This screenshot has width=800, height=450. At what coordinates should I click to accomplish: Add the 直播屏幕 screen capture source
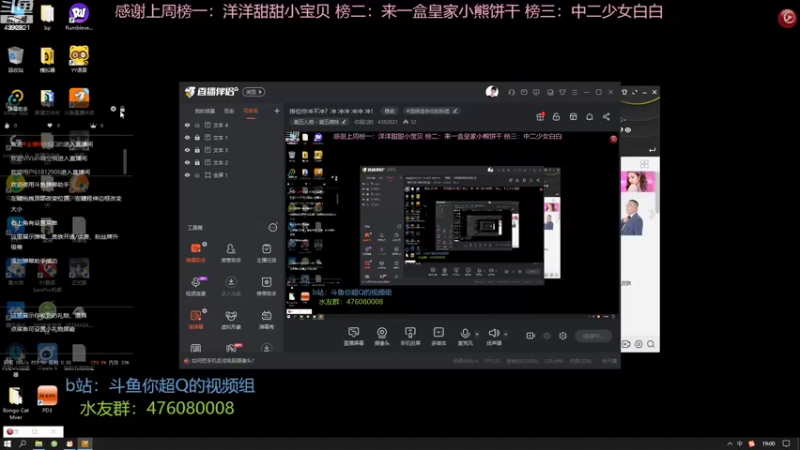[x=354, y=336]
